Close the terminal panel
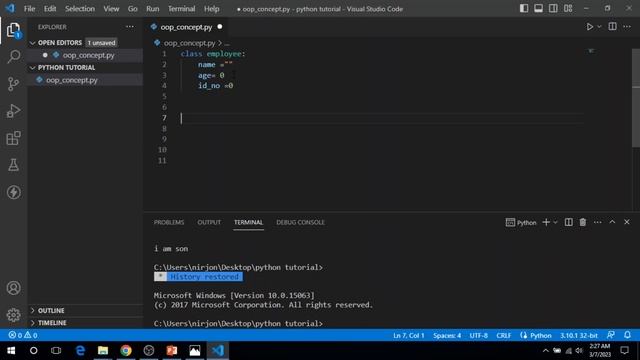The height and width of the screenshot is (360, 640). pos(627,222)
